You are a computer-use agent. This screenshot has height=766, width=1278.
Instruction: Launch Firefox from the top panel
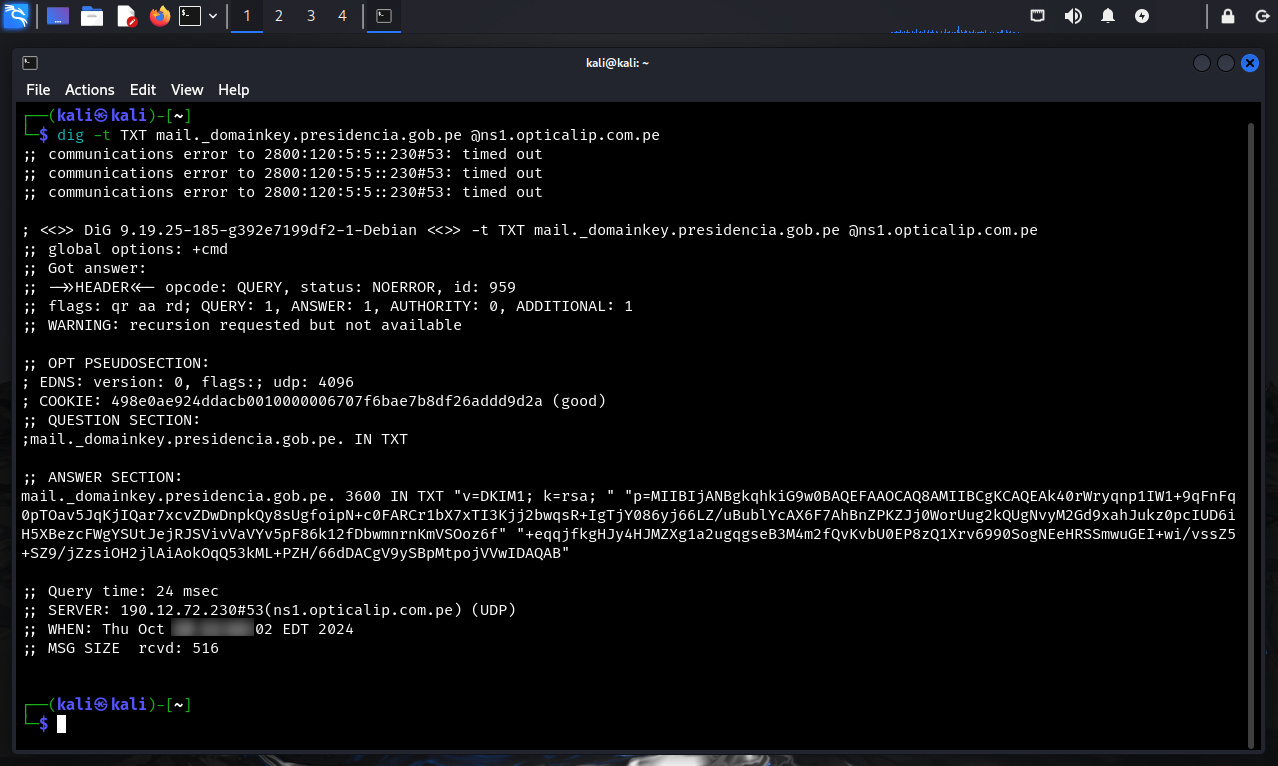point(159,16)
